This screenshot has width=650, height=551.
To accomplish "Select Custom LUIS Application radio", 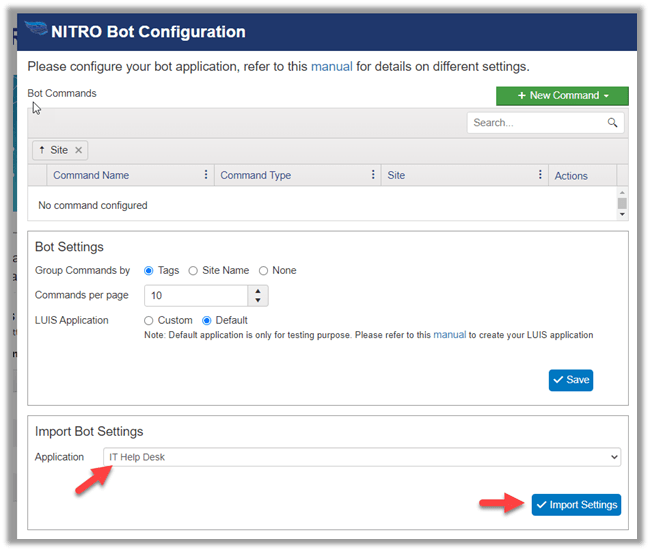I will click(148, 320).
